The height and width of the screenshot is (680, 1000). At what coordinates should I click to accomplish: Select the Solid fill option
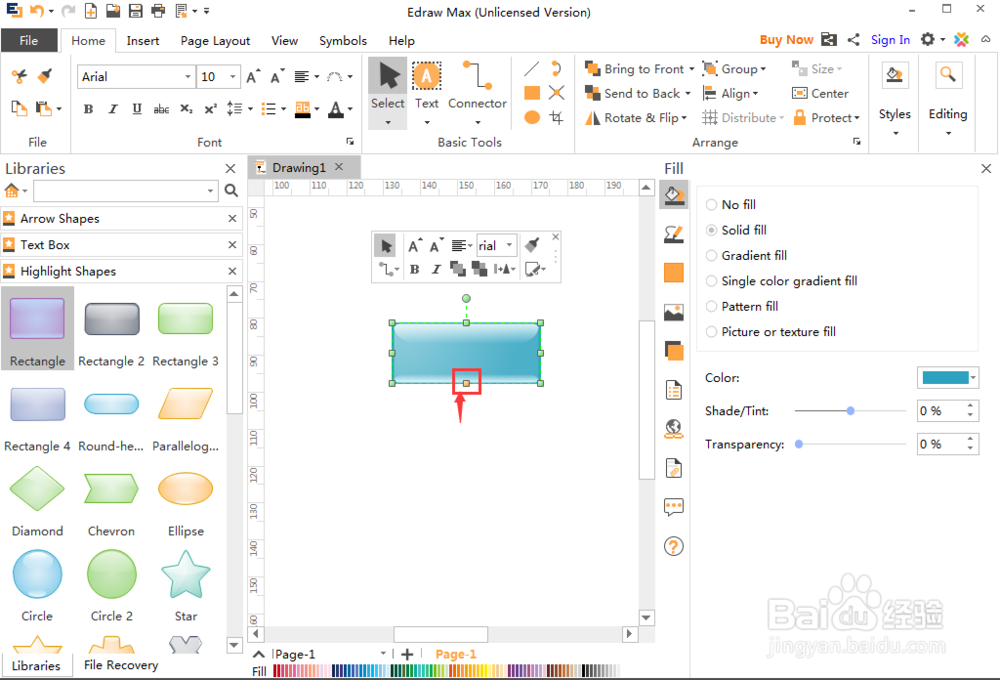click(737, 230)
